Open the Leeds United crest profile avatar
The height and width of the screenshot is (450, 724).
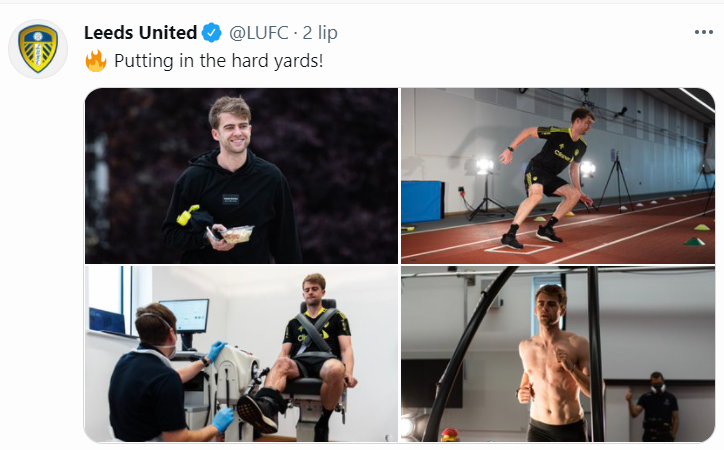coord(38,48)
